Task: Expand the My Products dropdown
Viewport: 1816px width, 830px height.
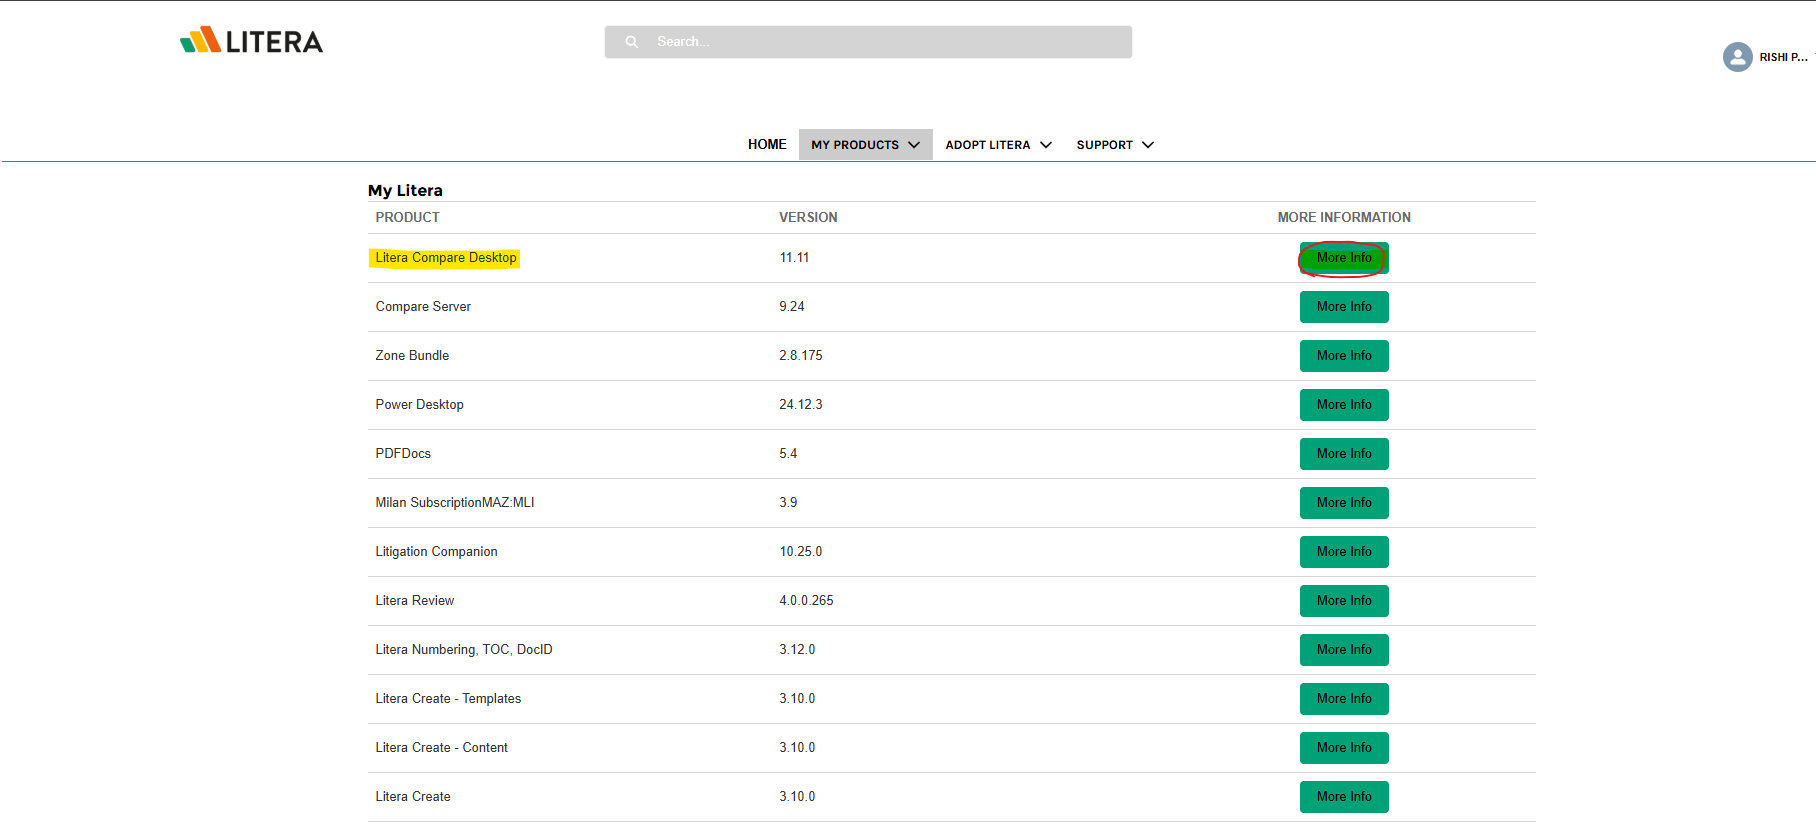Action: click(865, 145)
